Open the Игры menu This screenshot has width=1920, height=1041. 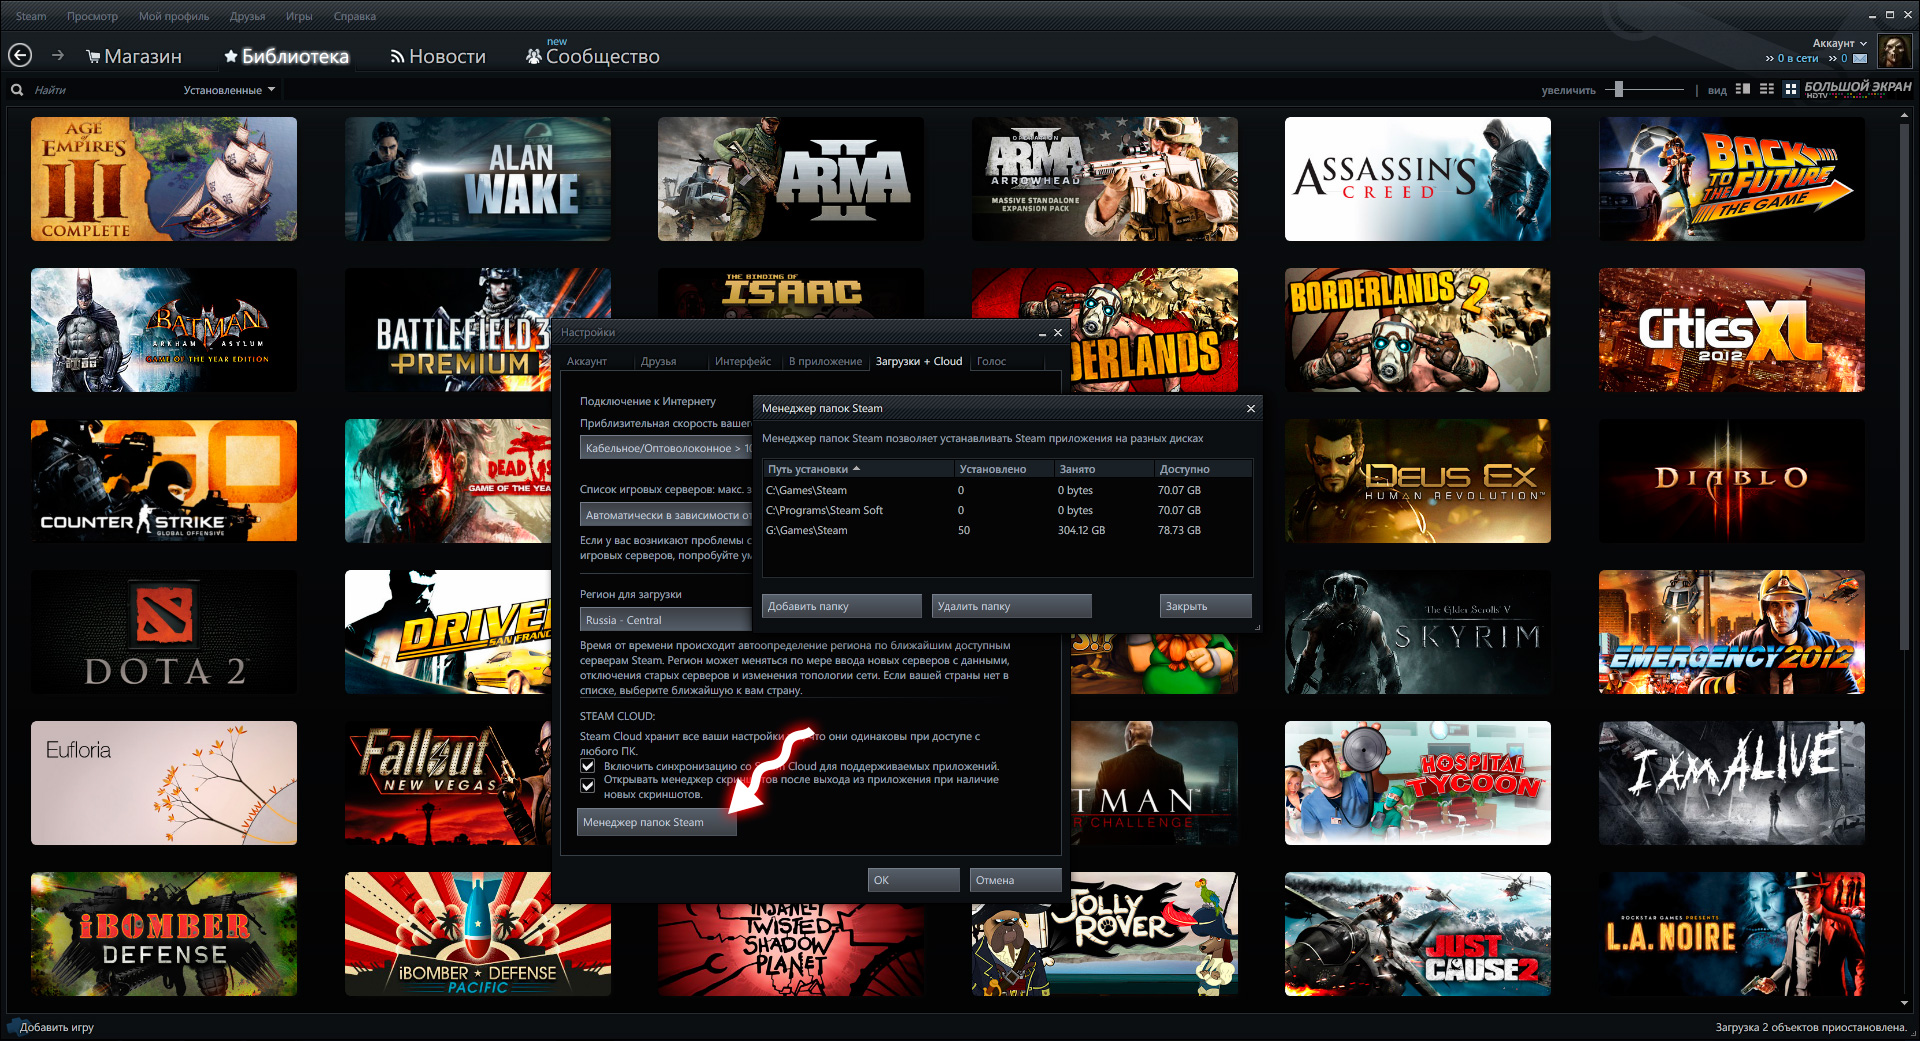299,16
